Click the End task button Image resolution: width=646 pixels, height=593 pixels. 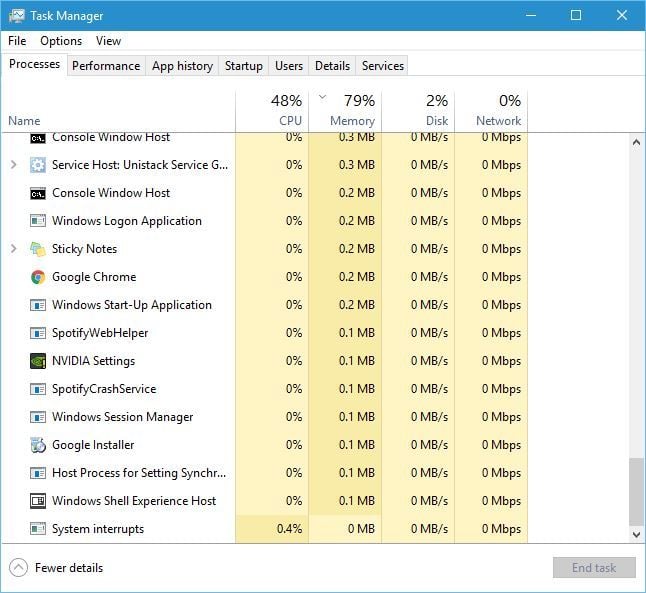click(x=594, y=568)
